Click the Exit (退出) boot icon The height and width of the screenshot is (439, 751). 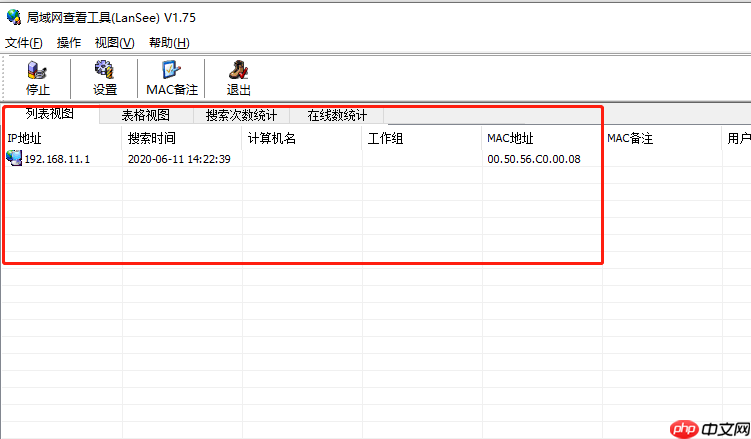tap(239, 70)
